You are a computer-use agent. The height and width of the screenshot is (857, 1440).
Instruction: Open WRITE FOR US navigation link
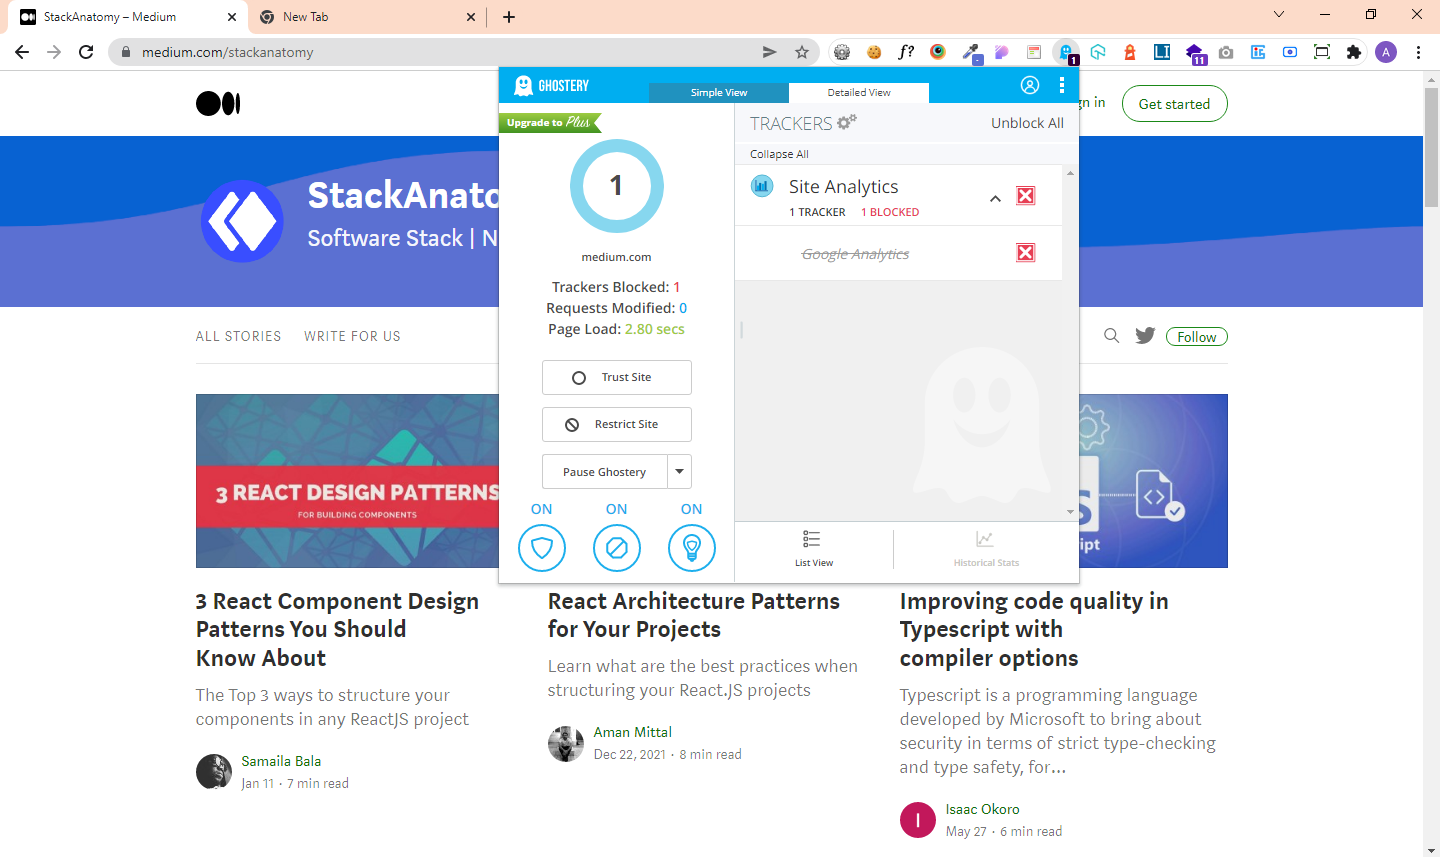[x=352, y=336]
